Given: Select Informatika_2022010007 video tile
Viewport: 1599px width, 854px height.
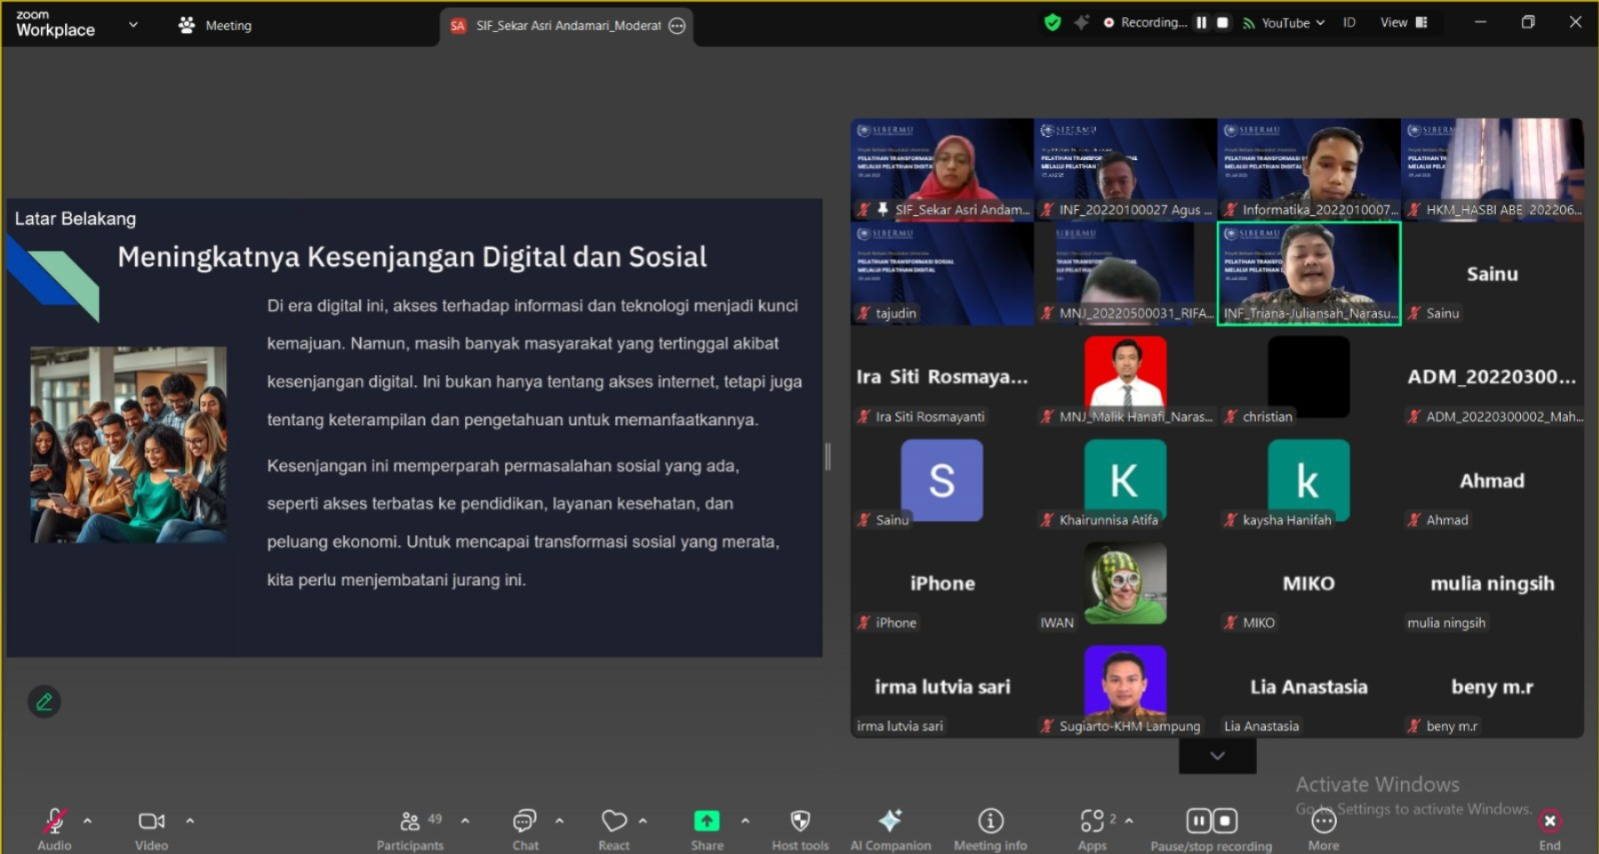Looking at the screenshot, I should click(x=1309, y=169).
